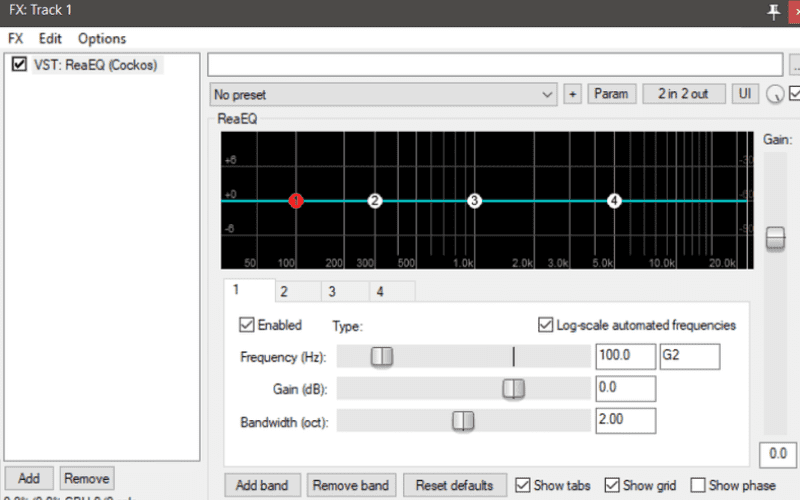Click the bandwidth field 2.00
This screenshot has width=800, height=500.
(x=626, y=421)
